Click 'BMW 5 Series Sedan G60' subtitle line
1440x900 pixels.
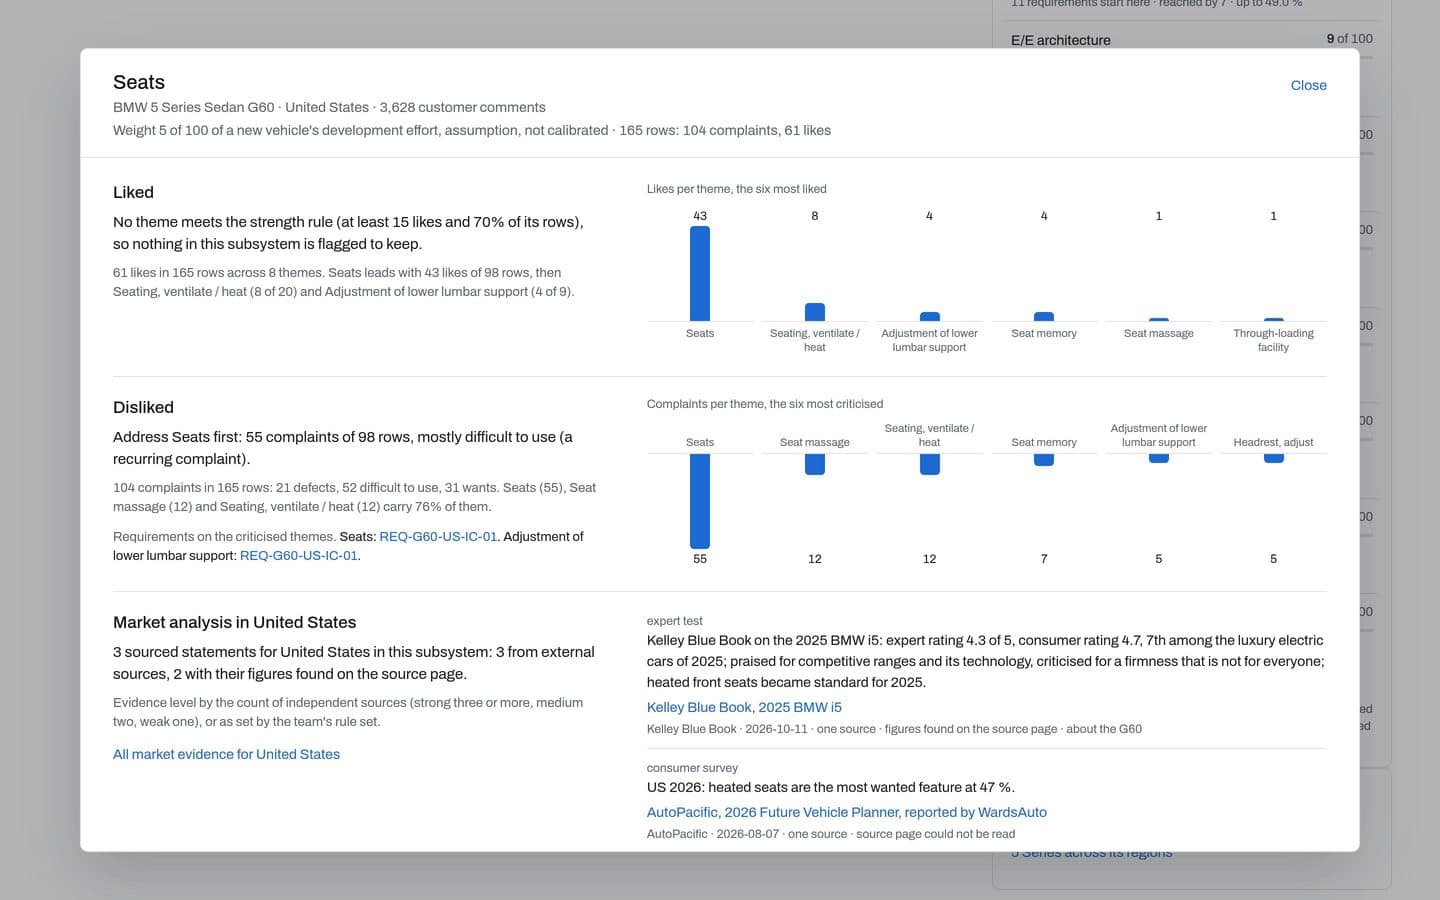tap(329, 107)
